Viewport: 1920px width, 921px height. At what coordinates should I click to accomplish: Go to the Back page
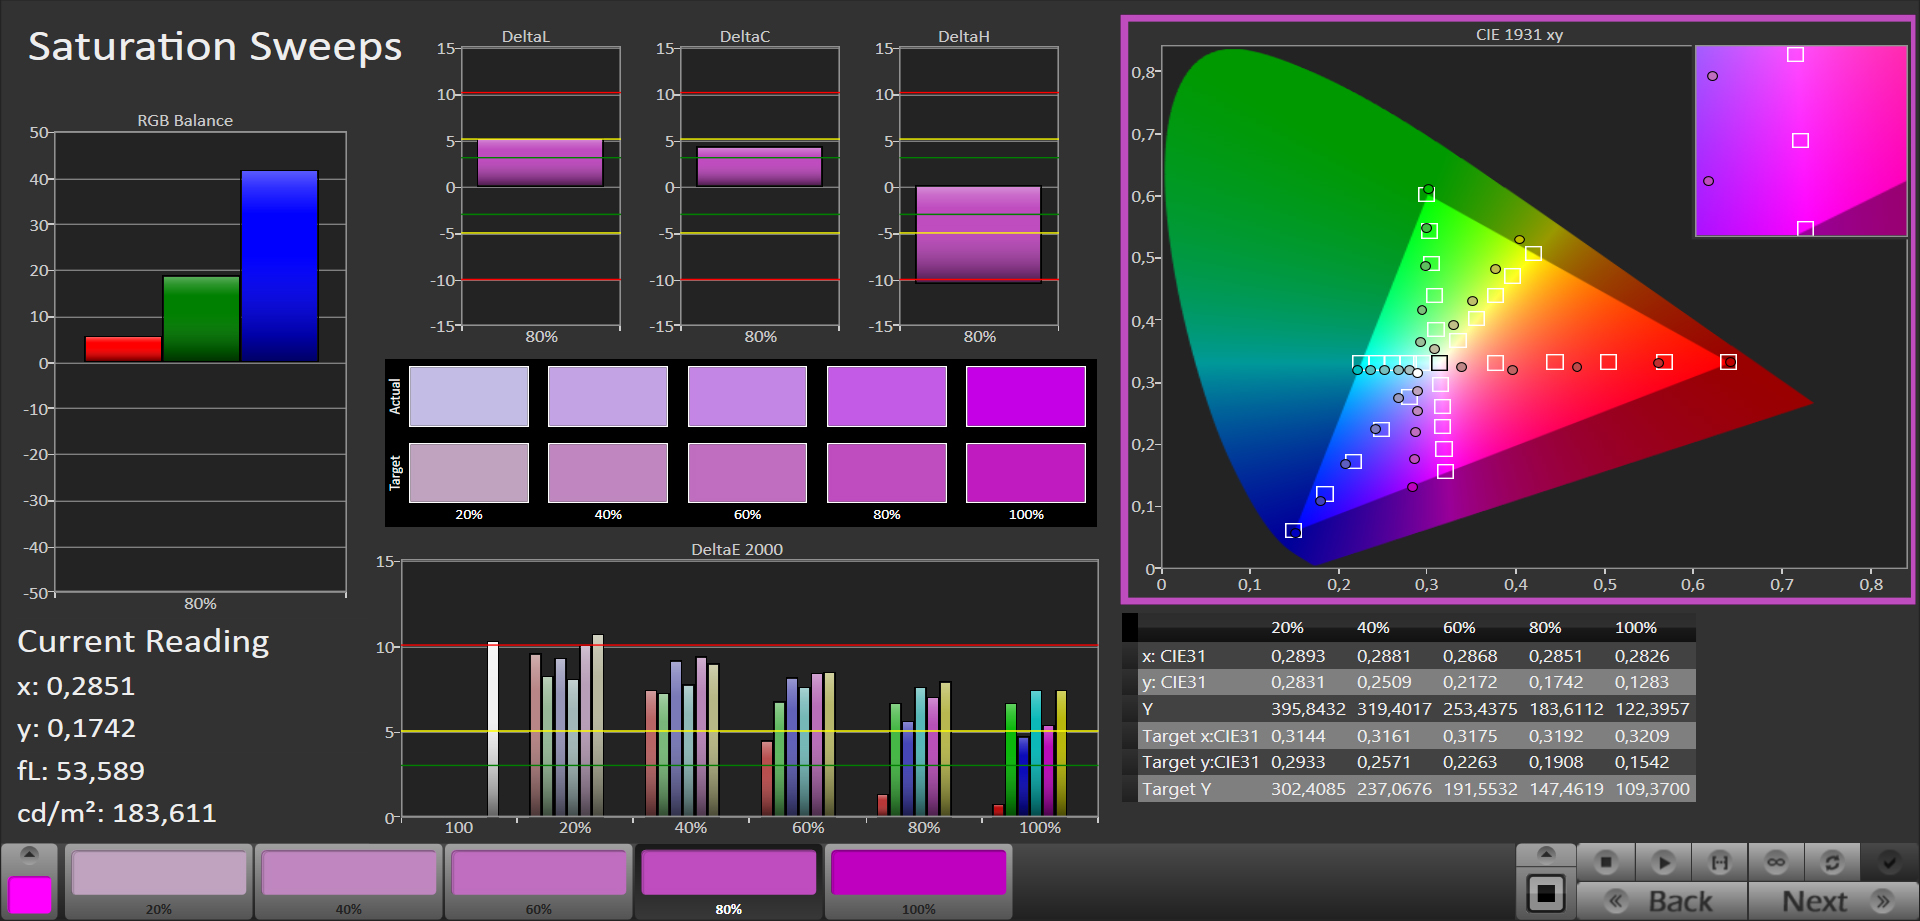point(1662,901)
